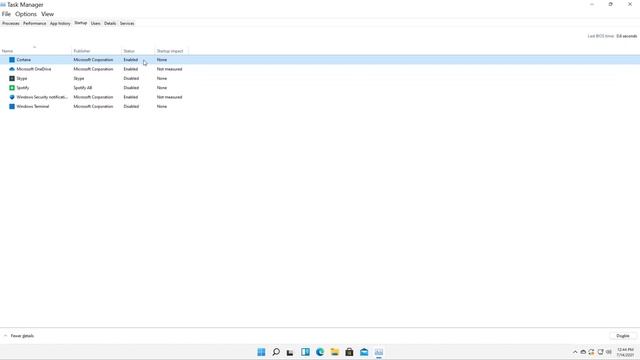640x360 pixels.
Task: Open taskbar Search
Action: point(276,352)
